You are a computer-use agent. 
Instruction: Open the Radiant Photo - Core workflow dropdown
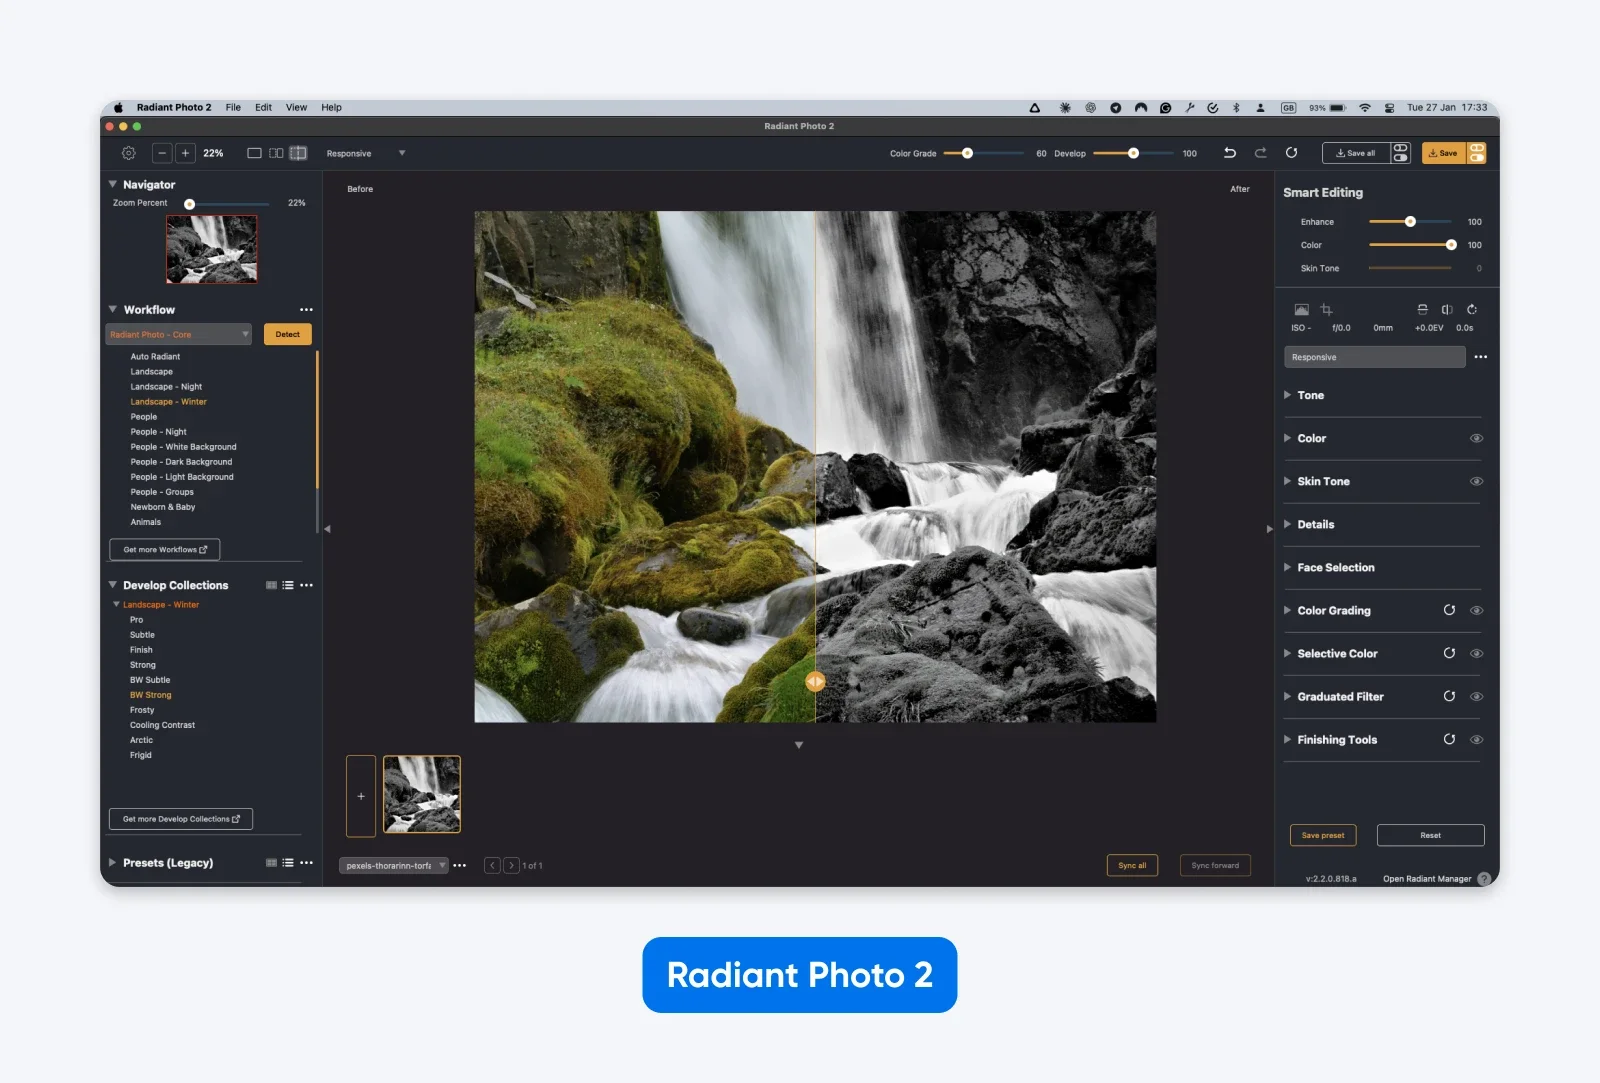point(178,335)
